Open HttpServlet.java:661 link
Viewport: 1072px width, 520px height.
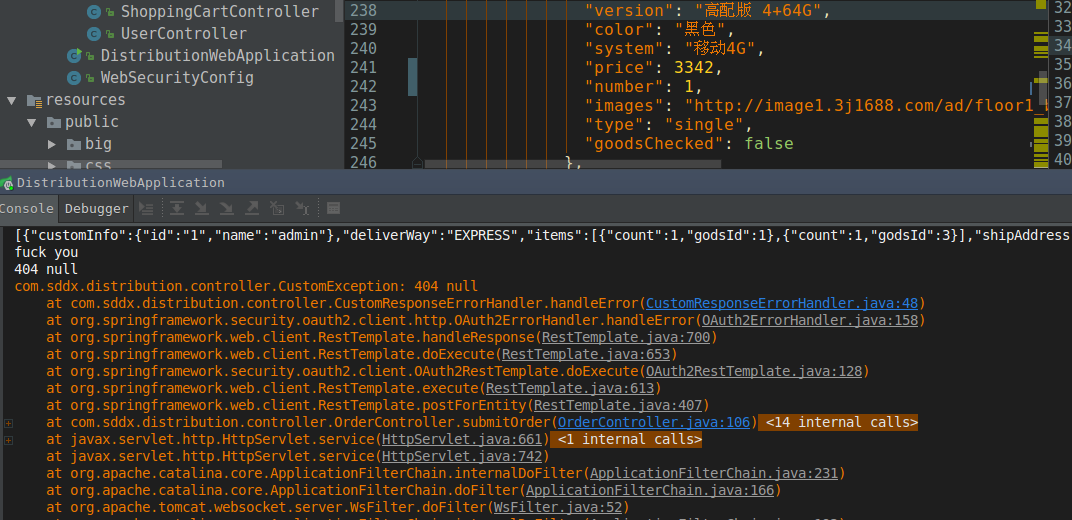pos(461,440)
